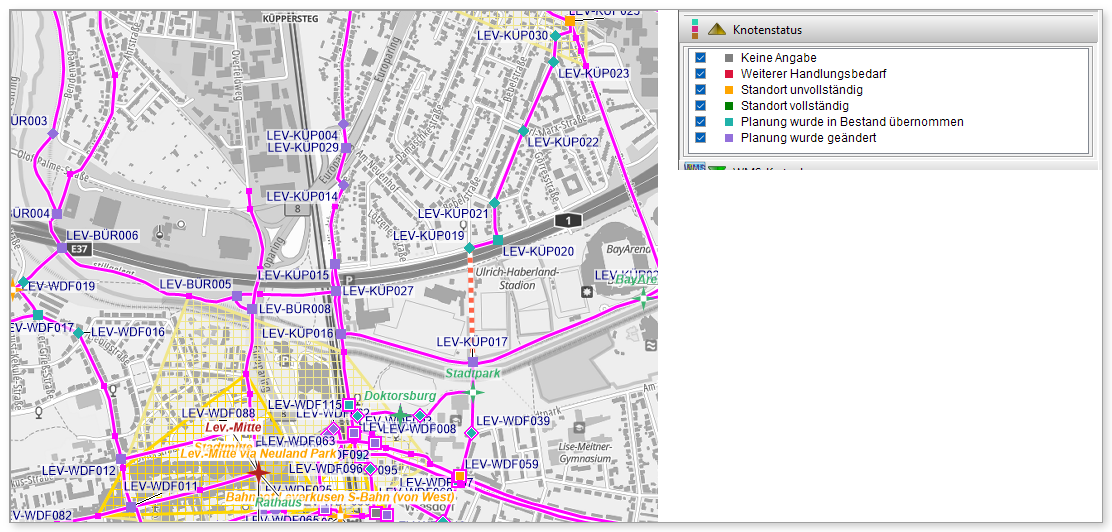The height and width of the screenshot is (532, 1112).
Task: Toggle the Keine Angabe checkbox
Action: (701, 57)
